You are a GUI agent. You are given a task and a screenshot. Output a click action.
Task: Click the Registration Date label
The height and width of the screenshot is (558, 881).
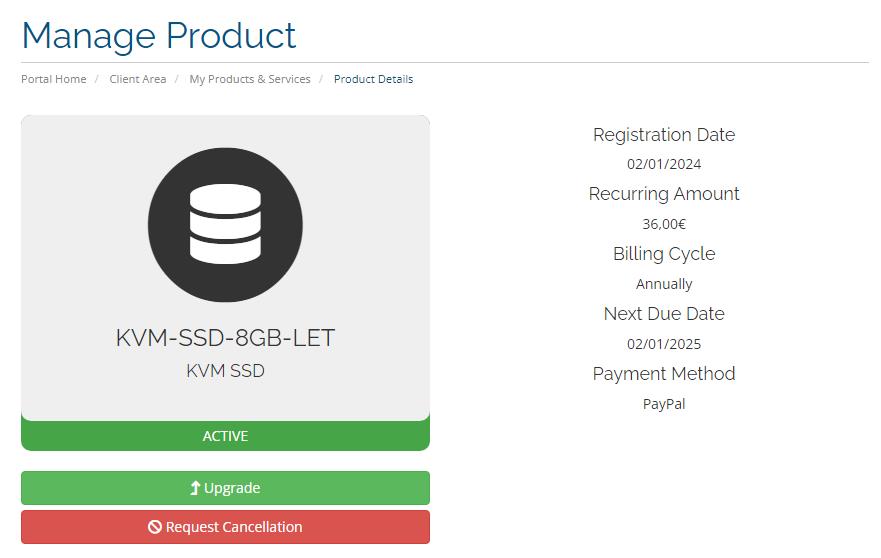click(x=663, y=135)
